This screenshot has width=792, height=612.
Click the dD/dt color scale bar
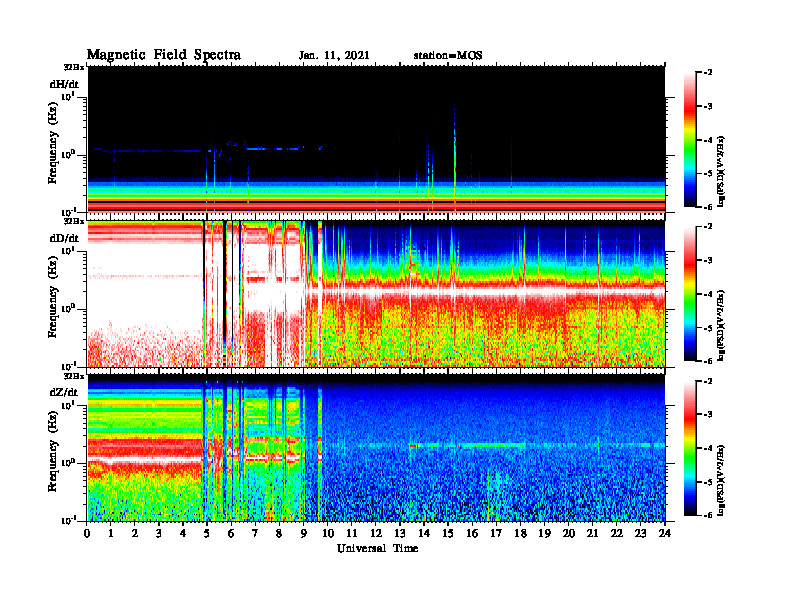689,293
